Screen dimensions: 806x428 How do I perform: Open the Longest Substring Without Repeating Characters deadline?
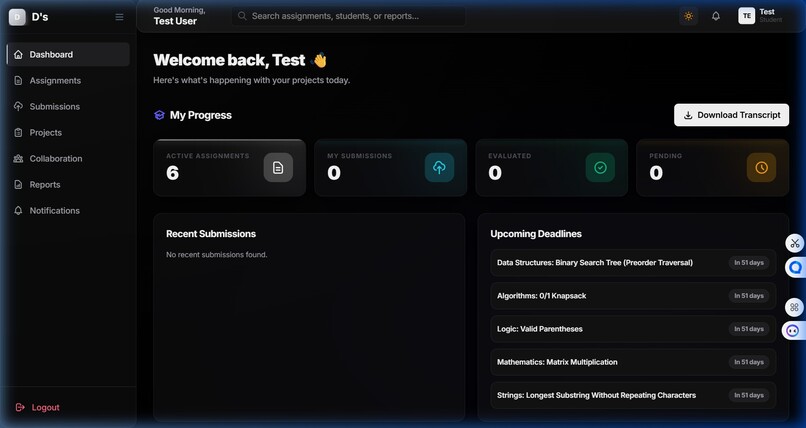pos(633,395)
